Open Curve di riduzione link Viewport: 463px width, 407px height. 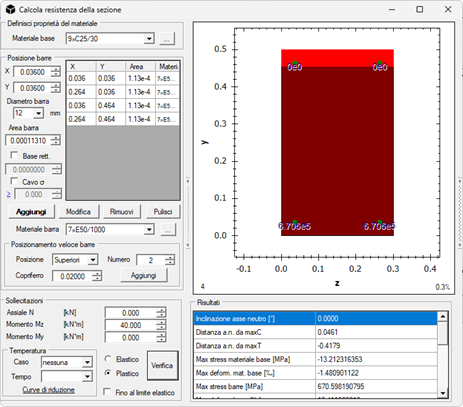click(48, 390)
